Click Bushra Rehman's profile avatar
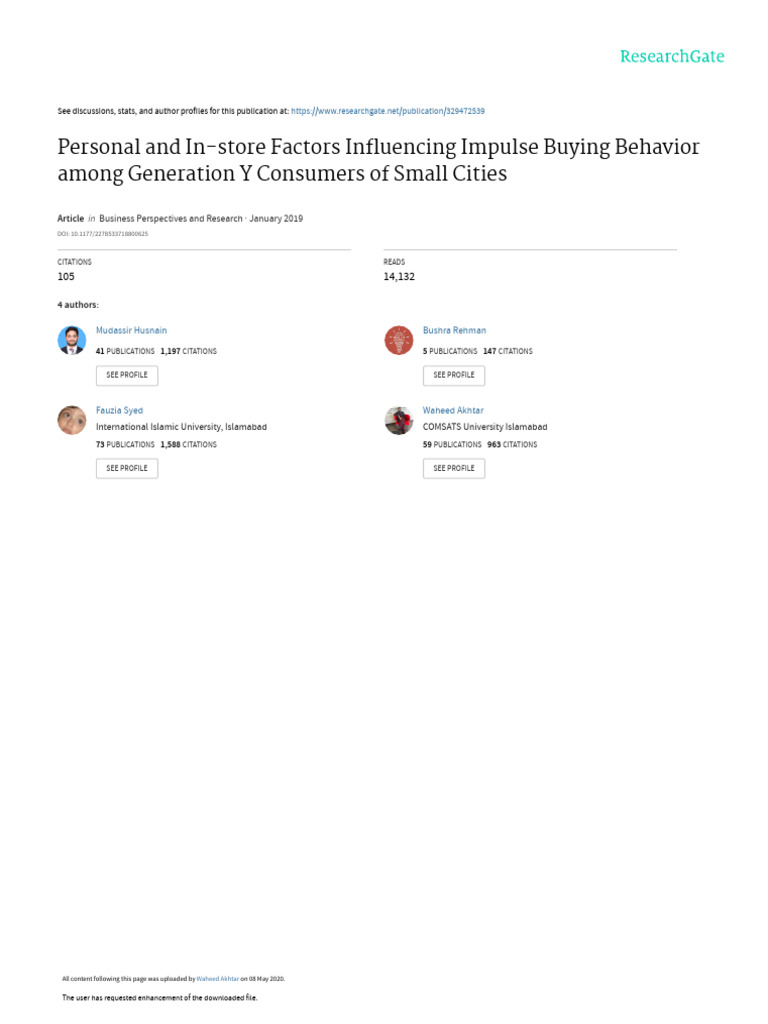Viewport: 768px width, 1024px height. pos(399,341)
